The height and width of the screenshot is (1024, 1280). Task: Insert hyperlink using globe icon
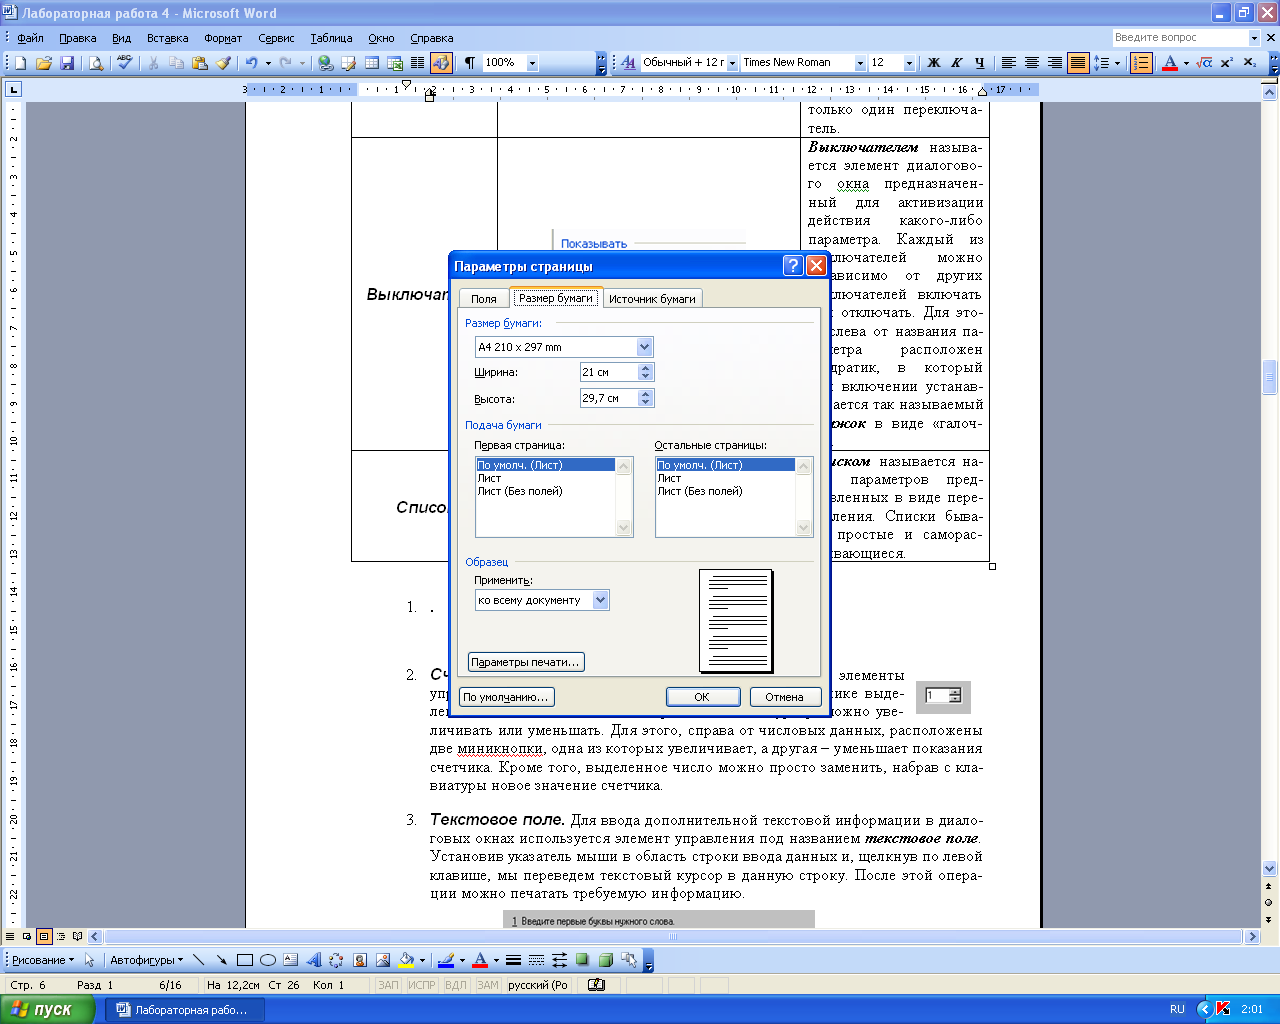pyautogui.click(x=325, y=63)
